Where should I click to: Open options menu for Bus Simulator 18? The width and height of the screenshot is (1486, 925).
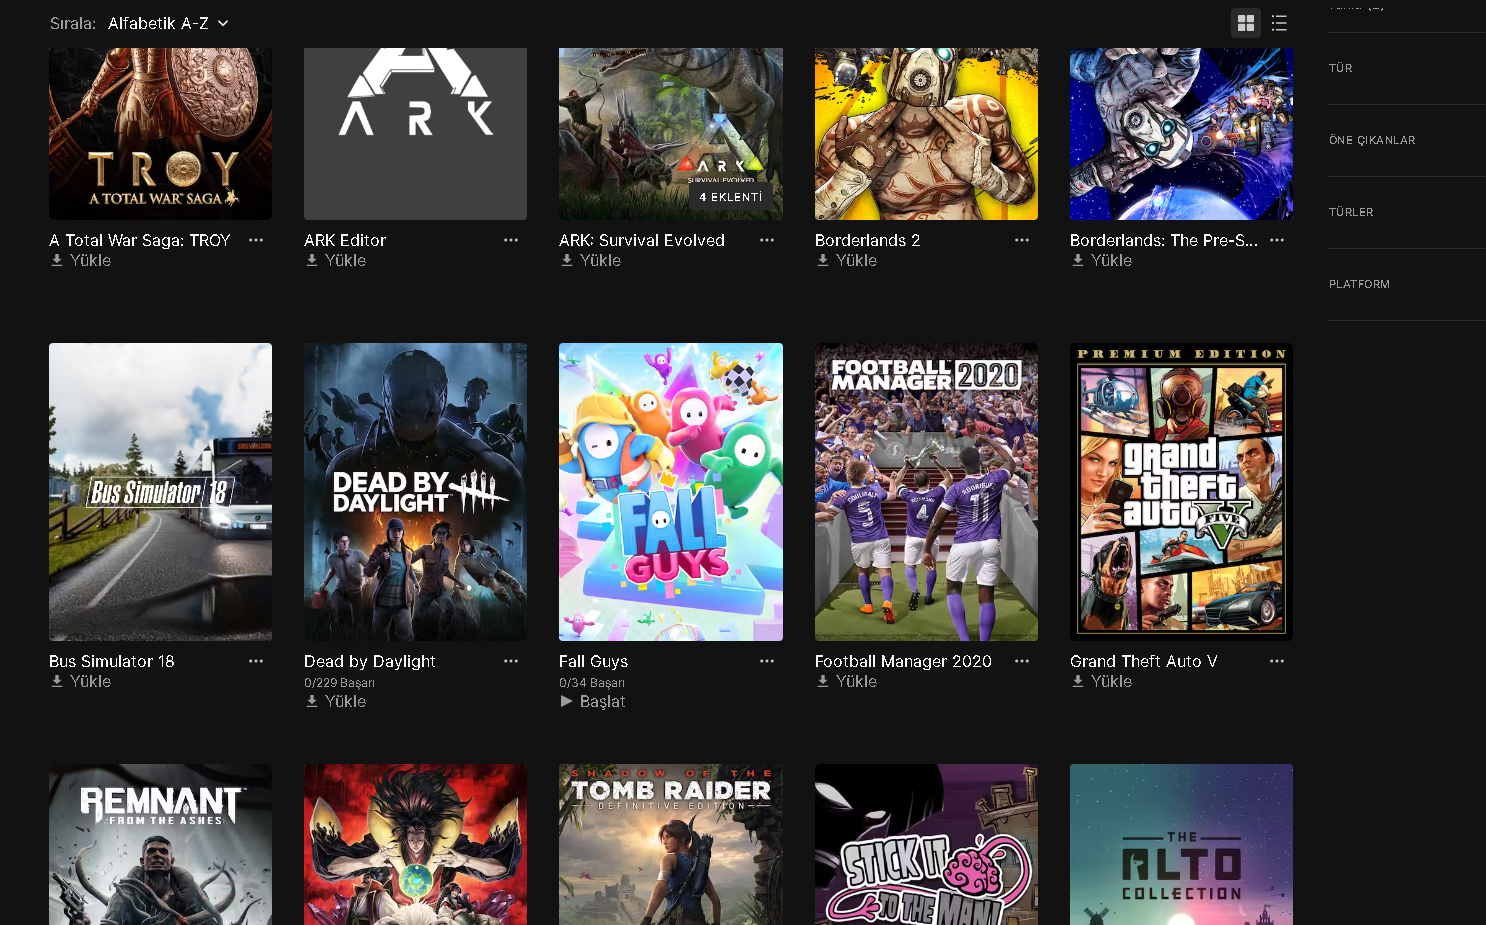pyautogui.click(x=256, y=661)
